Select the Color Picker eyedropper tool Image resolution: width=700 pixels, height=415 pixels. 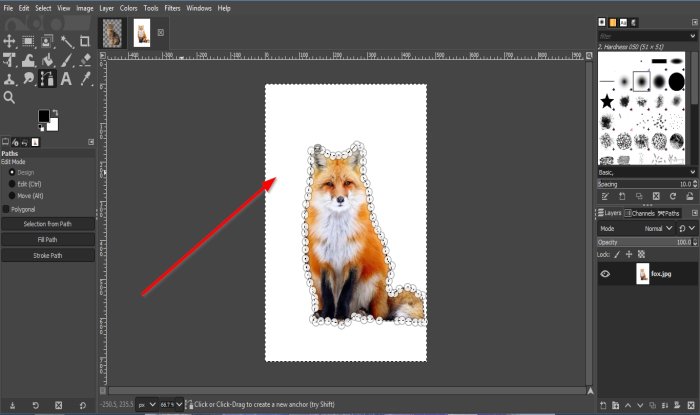tap(86, 78)
